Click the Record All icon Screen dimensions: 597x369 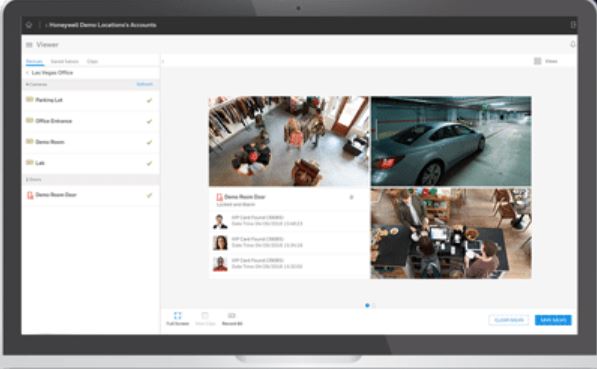coord(232,316)
